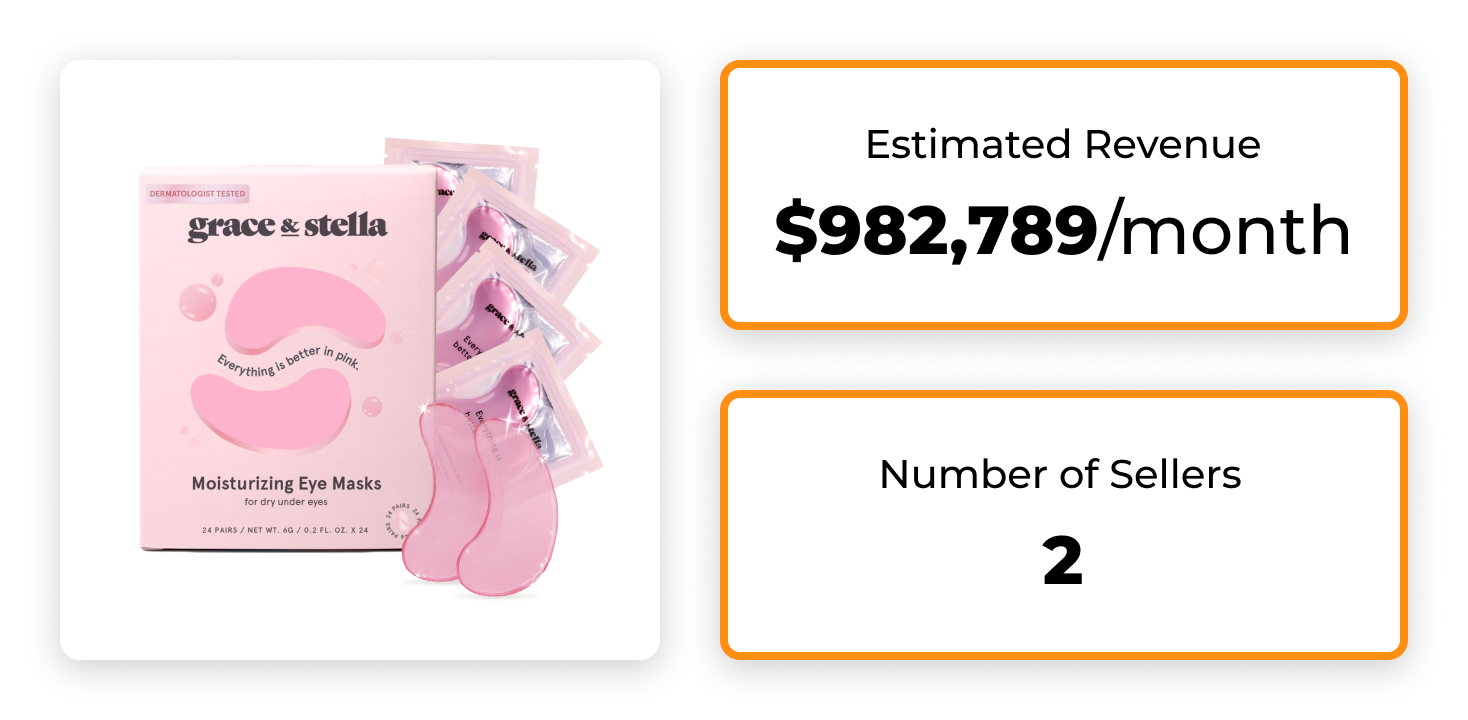
Task: Click the DERMATOLOGIST TESTED badge on box
Action: coord(196,193)
